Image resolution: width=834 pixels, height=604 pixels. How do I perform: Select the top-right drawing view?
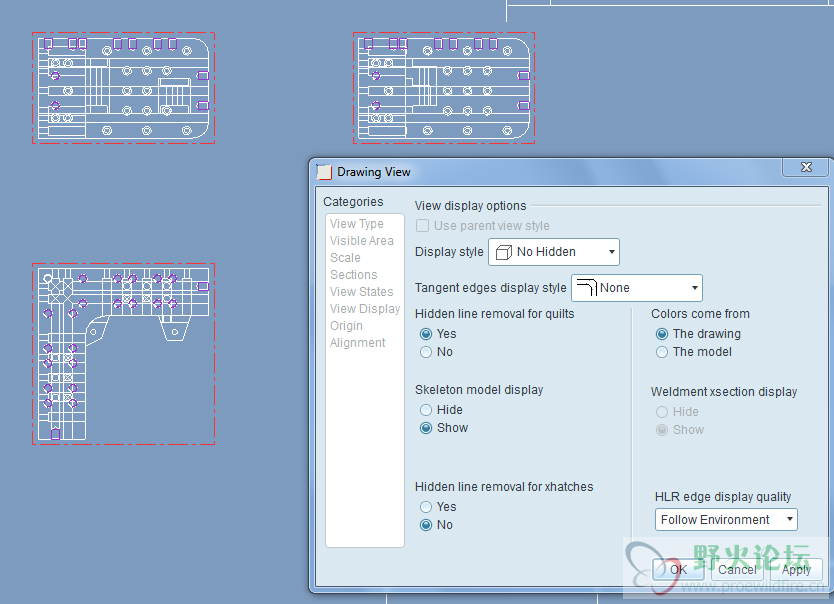coord(444,88)
